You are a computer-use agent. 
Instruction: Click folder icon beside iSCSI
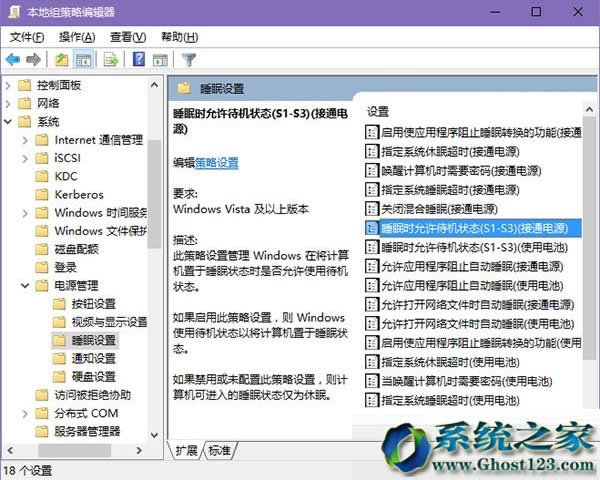click(42, 158)
